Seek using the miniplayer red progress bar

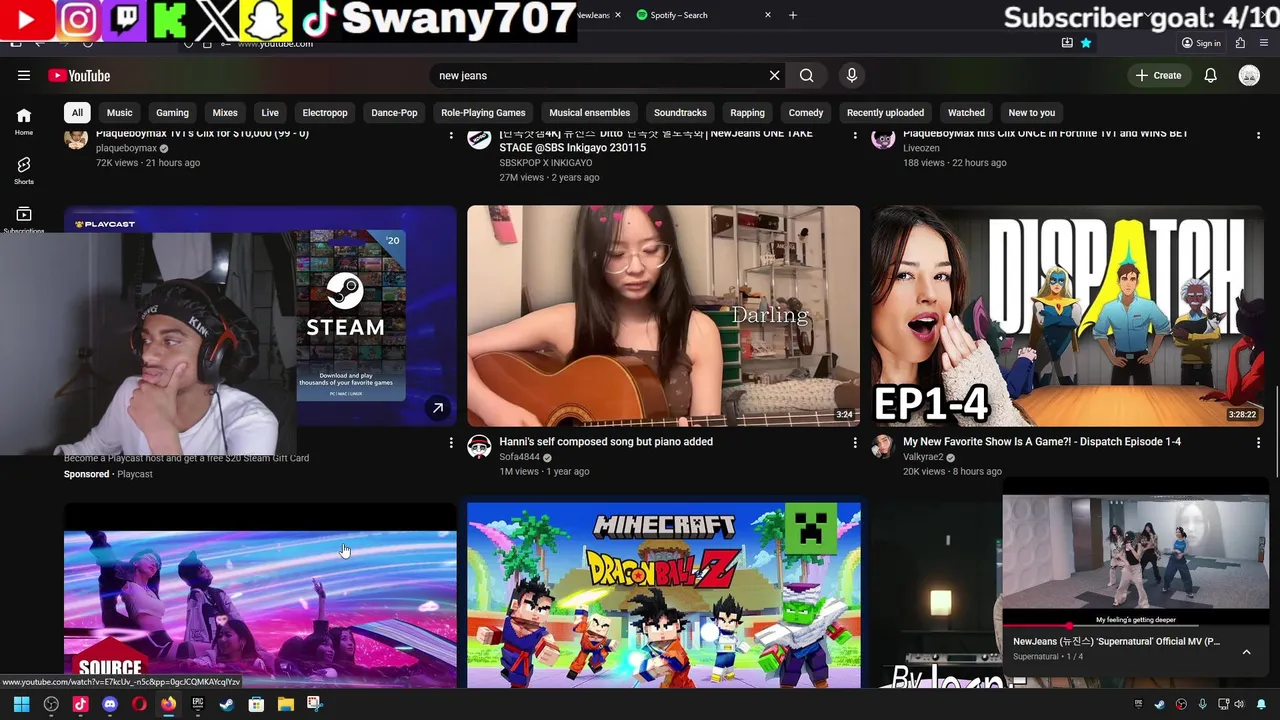pyautogui.click(x=1136, y=626)
